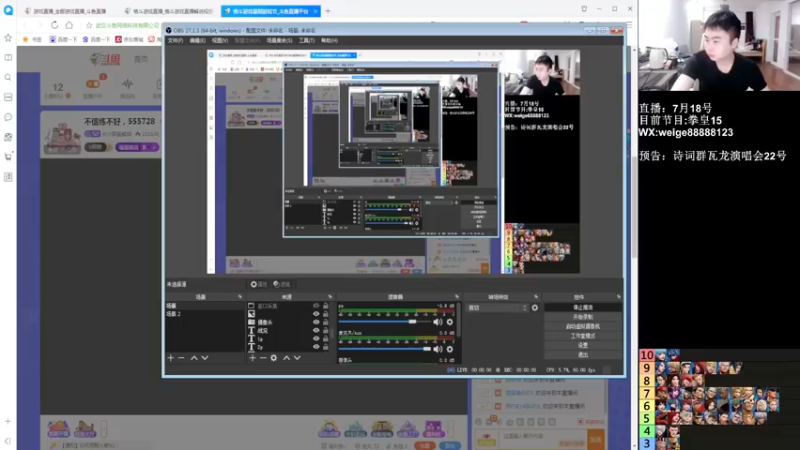
Task: Open a new browser tab with plus icon
Action: pyautogui.click(x=328, y=11)
